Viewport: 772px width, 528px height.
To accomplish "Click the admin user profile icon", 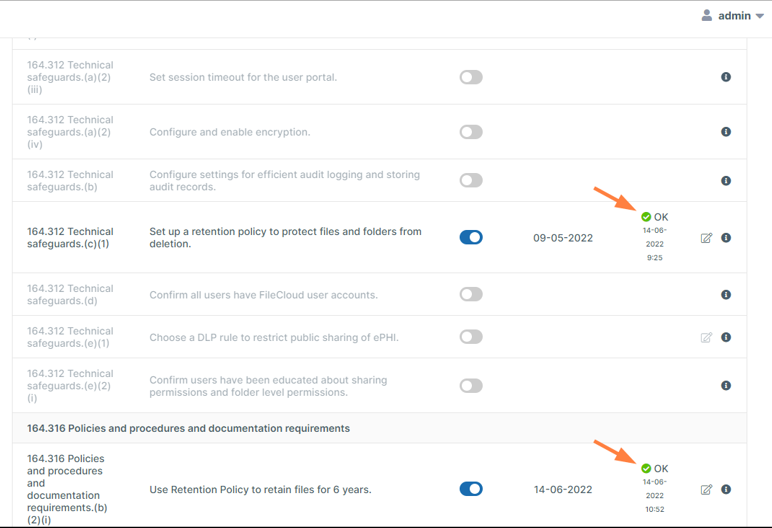I will click(x=707, y=16).
